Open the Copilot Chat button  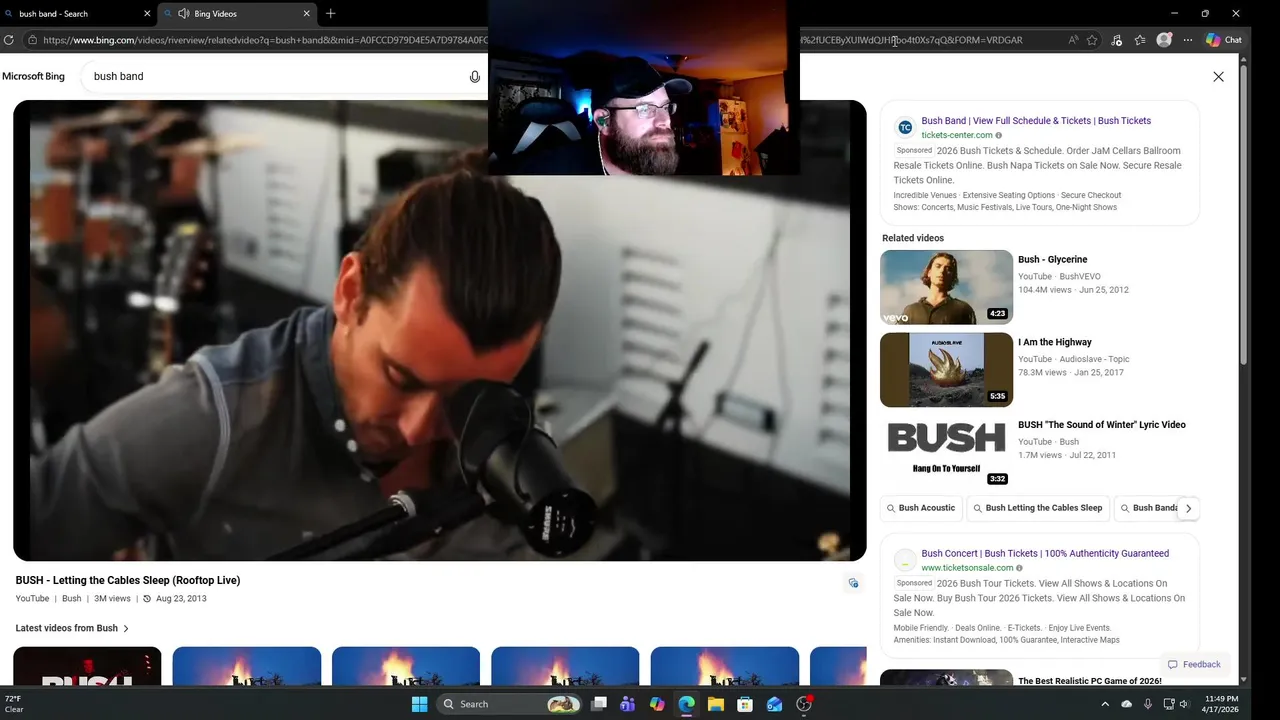(1223, 40)
